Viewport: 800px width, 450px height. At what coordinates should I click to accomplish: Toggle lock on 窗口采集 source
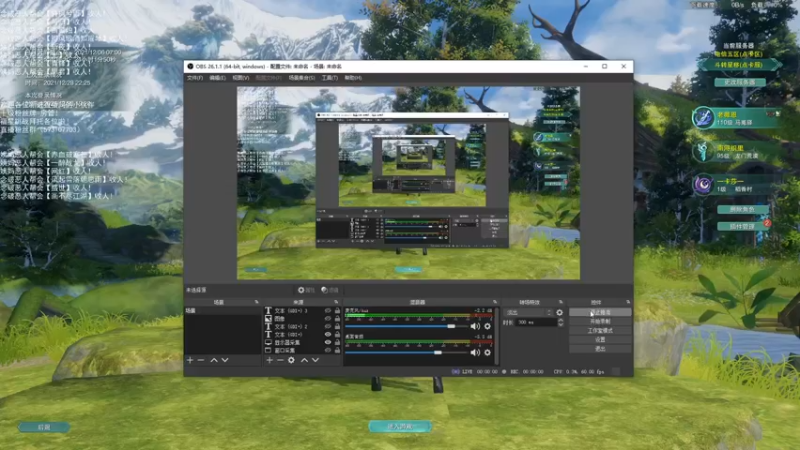click(337, 351)
